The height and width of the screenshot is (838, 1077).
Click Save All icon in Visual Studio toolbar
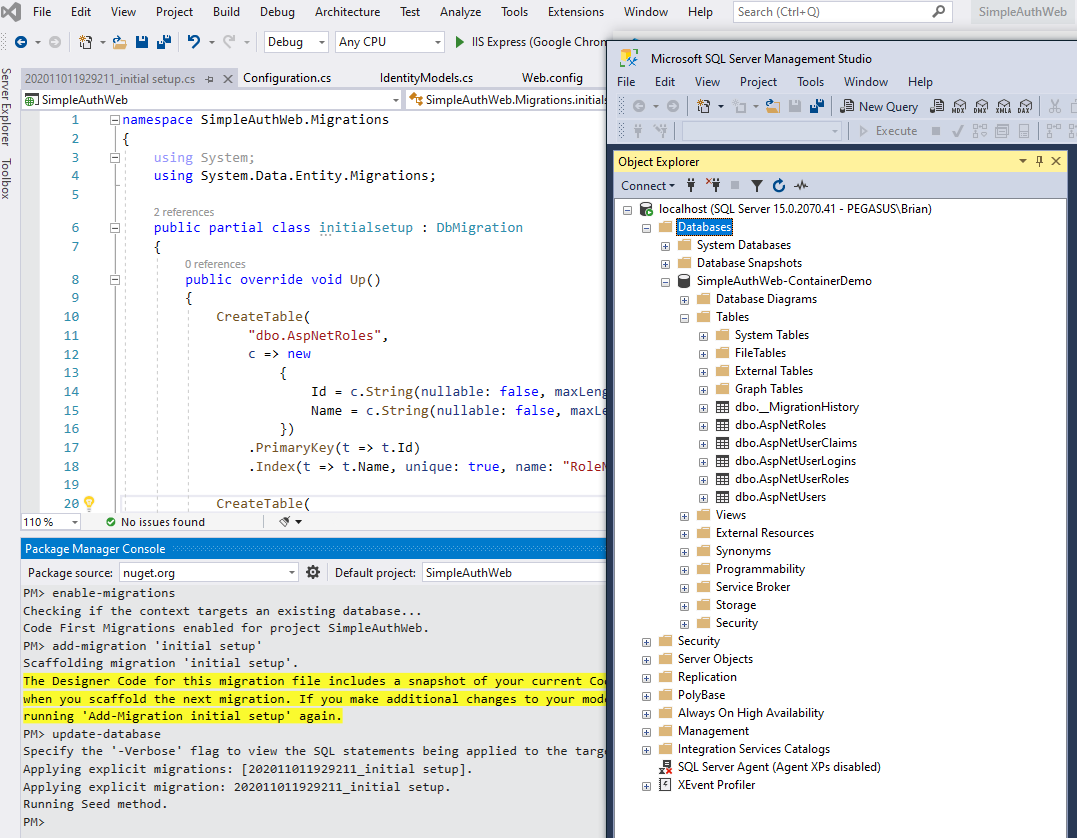(164, 42)
